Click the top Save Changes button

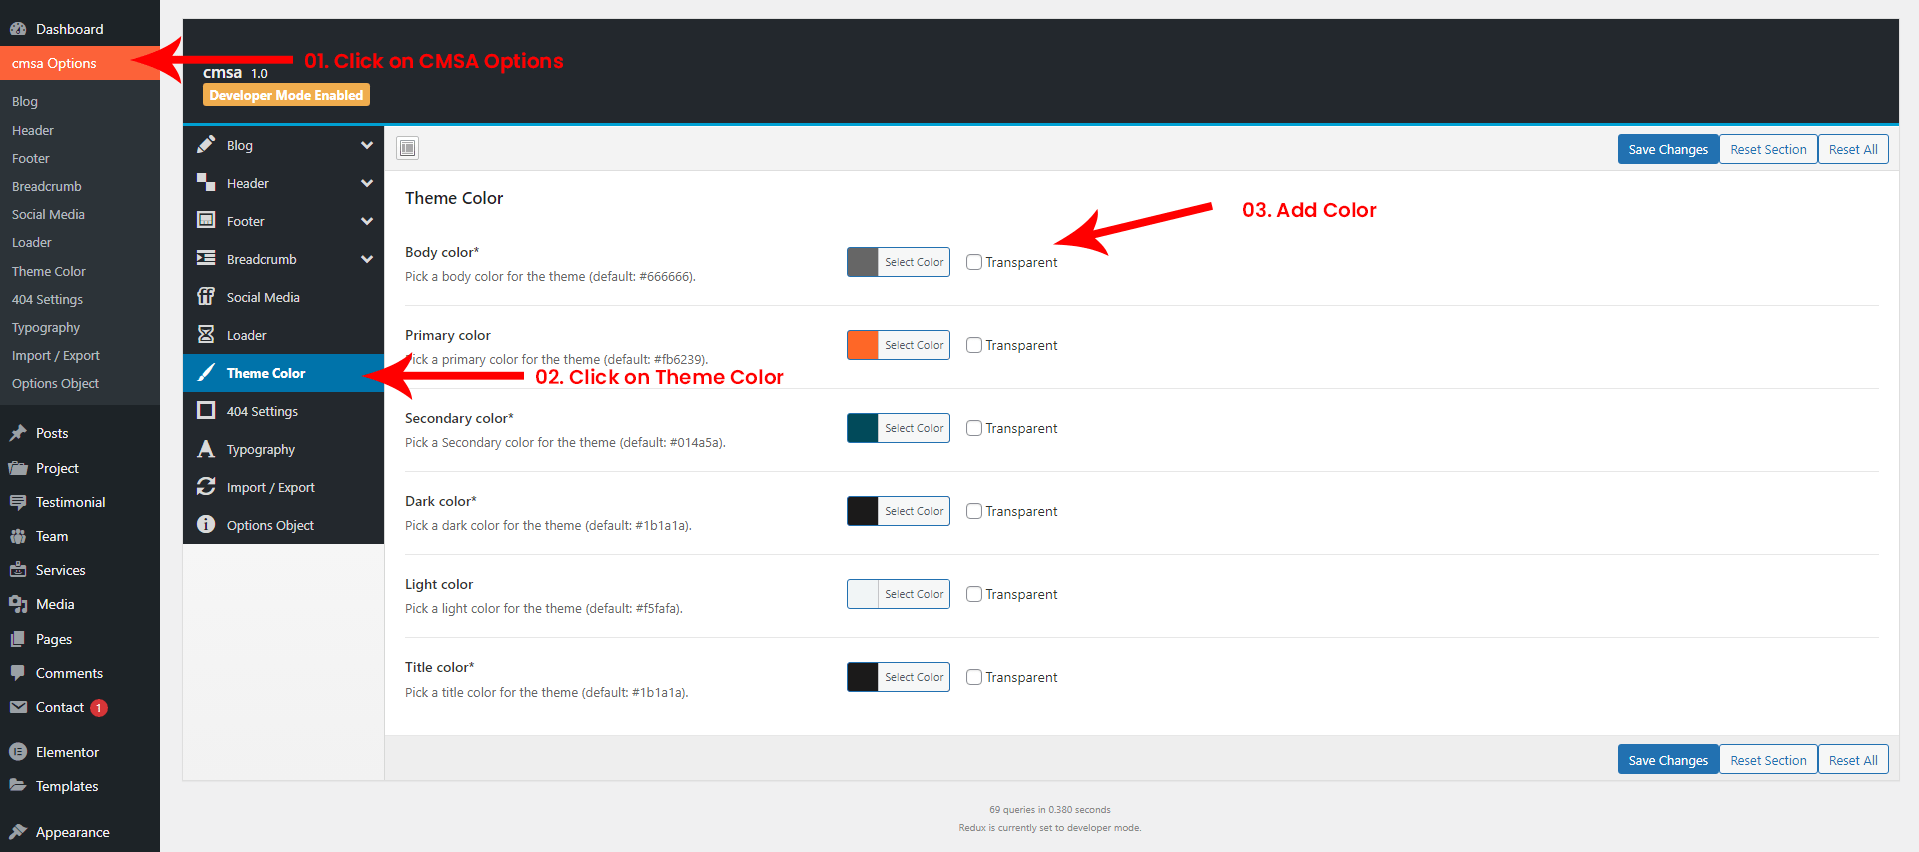click(1667, 149)
